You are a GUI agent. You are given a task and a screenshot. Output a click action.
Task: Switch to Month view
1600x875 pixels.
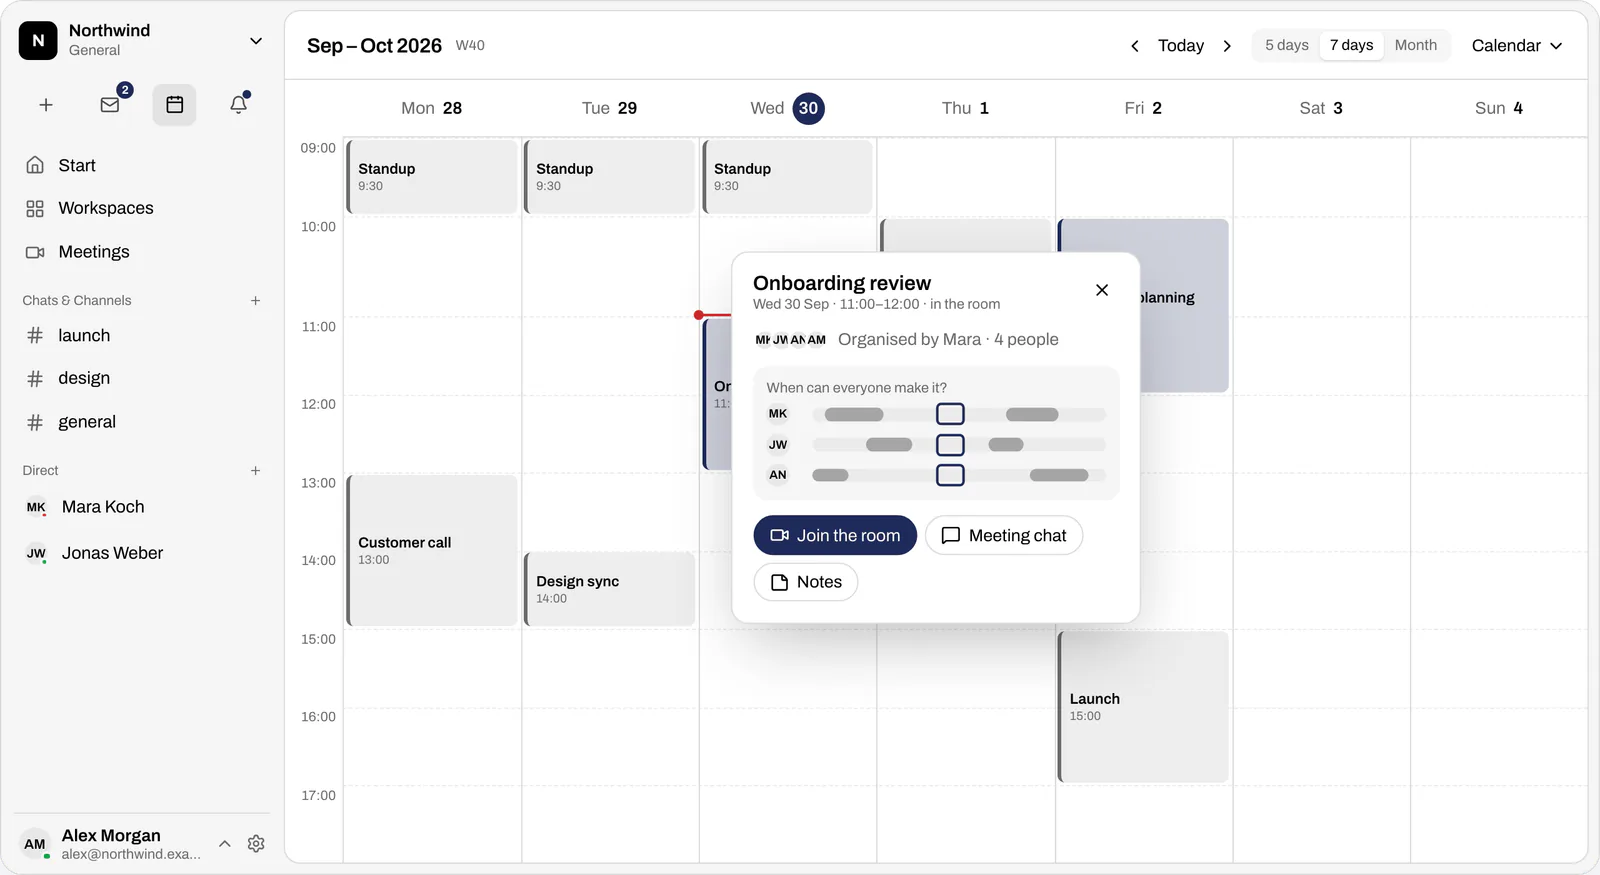[1416, 45]
